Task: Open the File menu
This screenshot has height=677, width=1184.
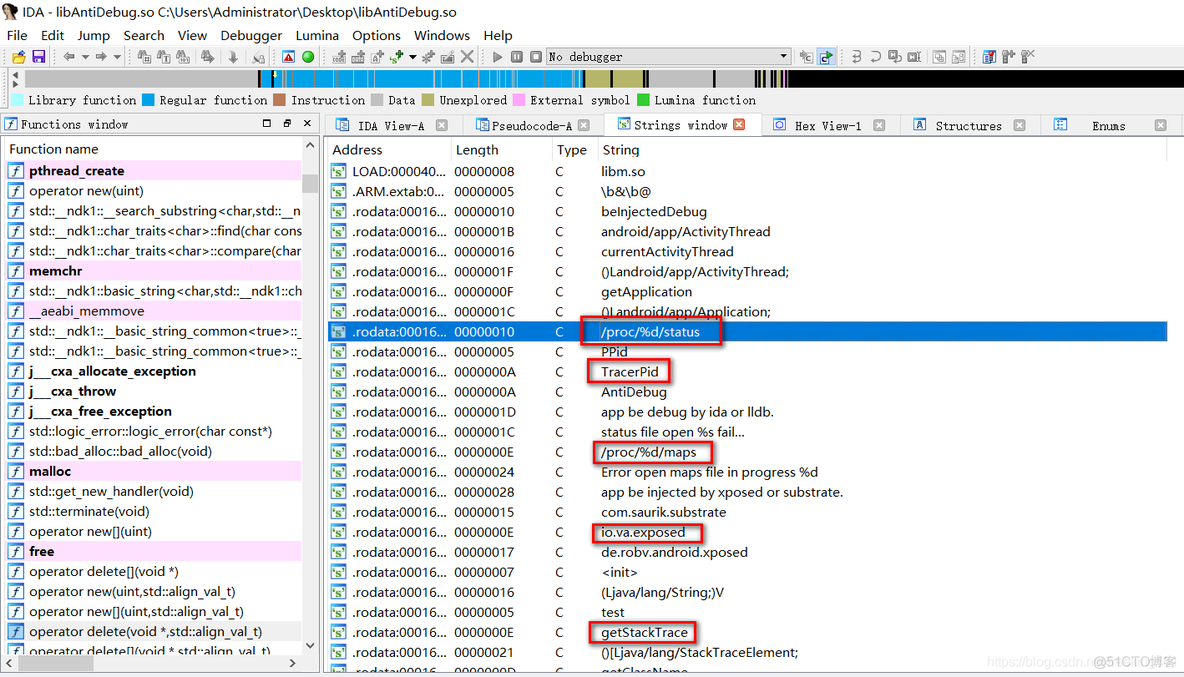Action: click(17, 35)
